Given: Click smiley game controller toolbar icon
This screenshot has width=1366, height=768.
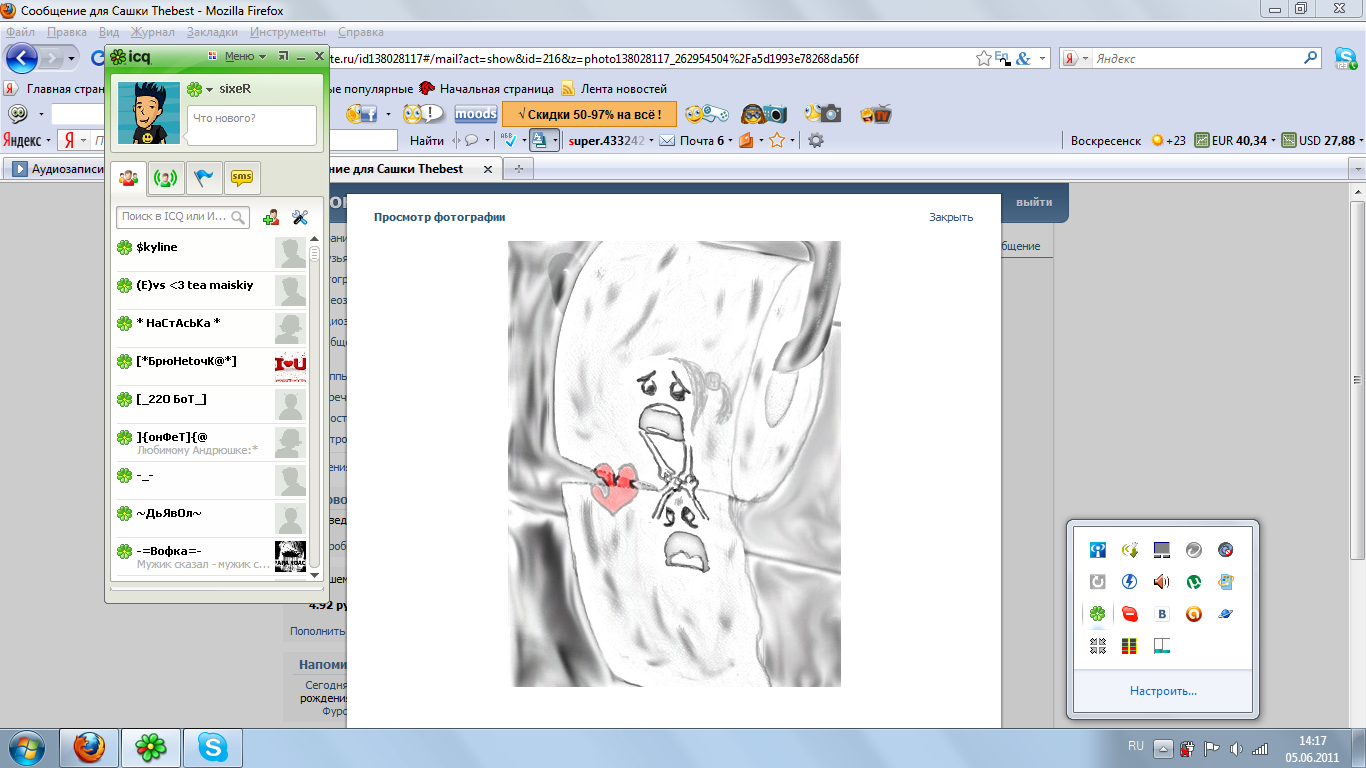Looking at the screenshot, I should click(x=706, y=114).
